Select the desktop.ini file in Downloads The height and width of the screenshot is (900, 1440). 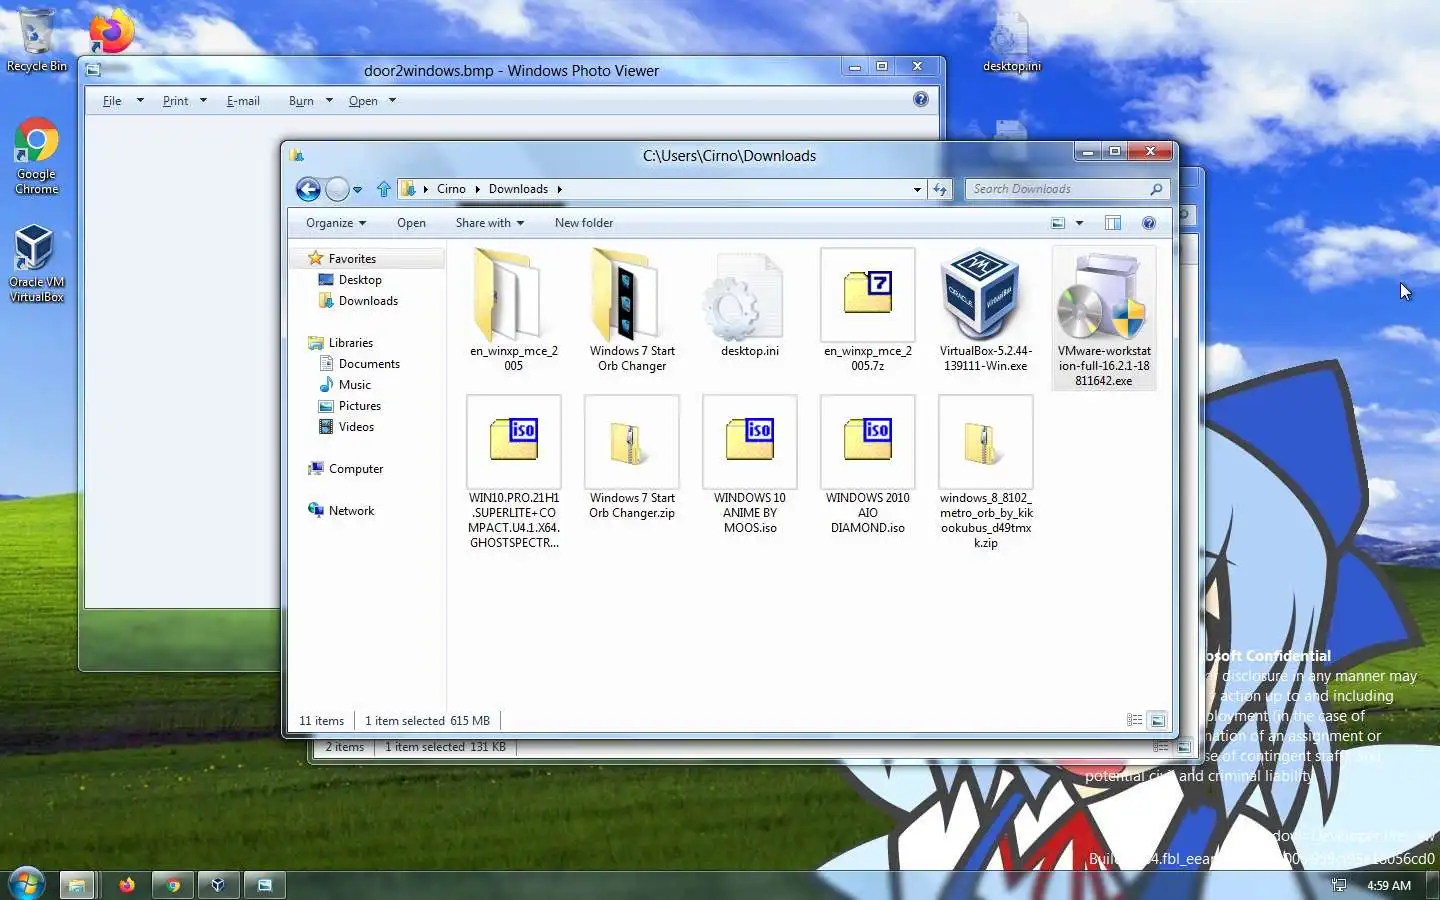750,305
